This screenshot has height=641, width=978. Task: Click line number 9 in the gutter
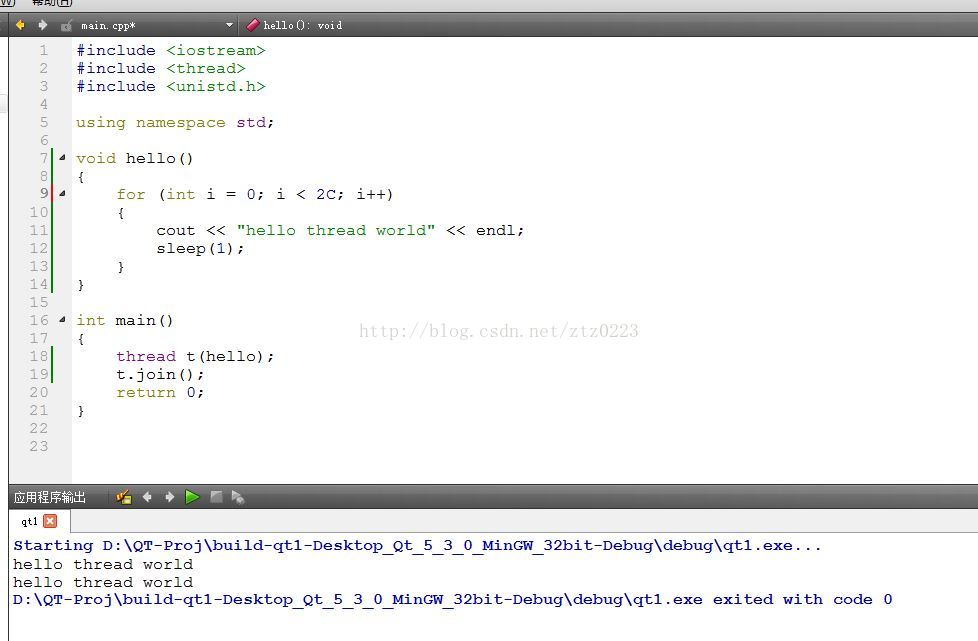pyautogui.click(x=44, y=193)
